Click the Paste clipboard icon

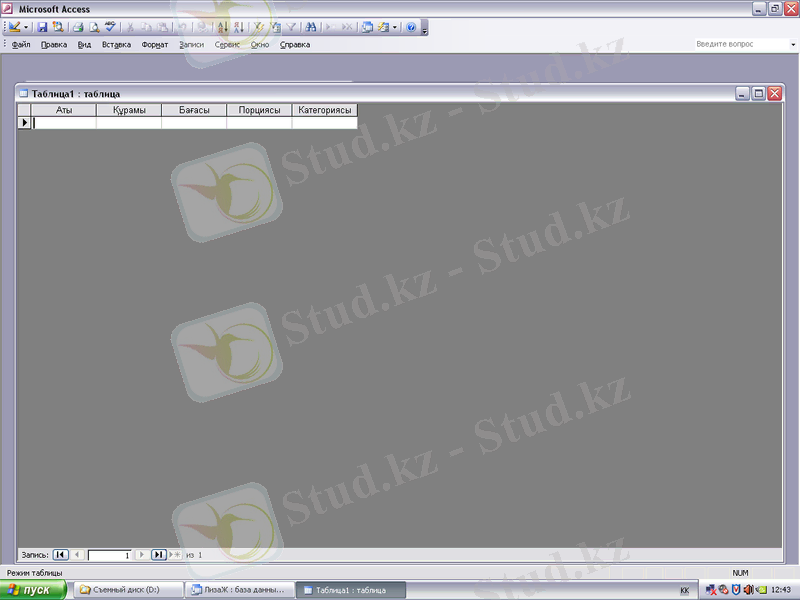pyautogui.click(x=163, y=27)
